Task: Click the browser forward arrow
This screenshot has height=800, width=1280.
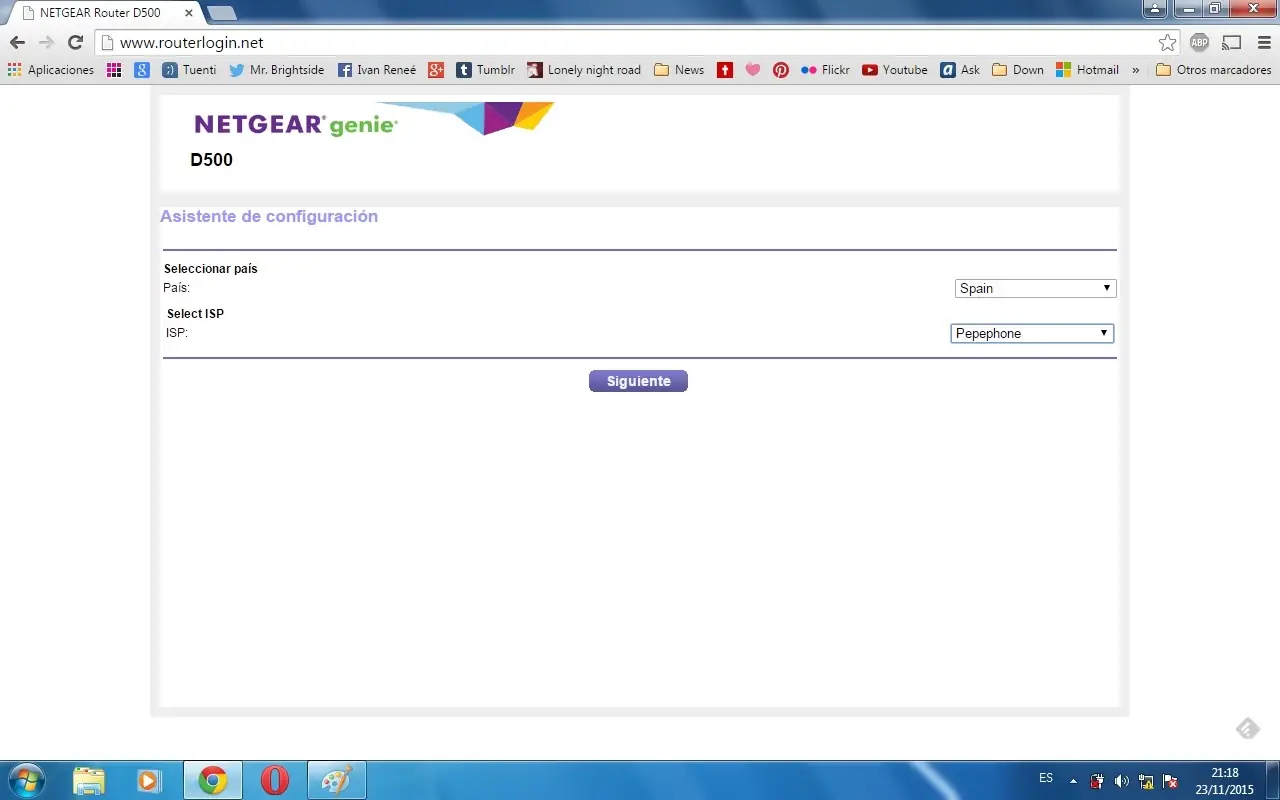Action: click(x=46, y=43)
